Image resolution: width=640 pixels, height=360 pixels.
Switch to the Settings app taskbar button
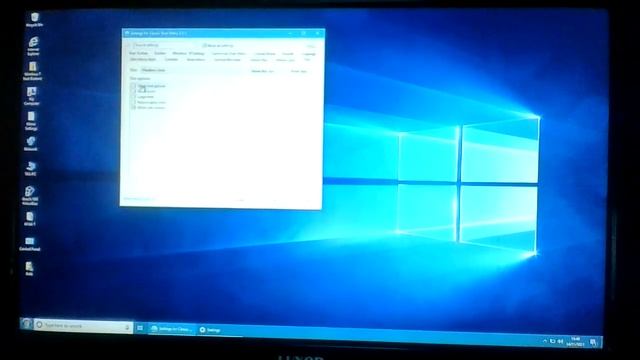coord(210,330)
